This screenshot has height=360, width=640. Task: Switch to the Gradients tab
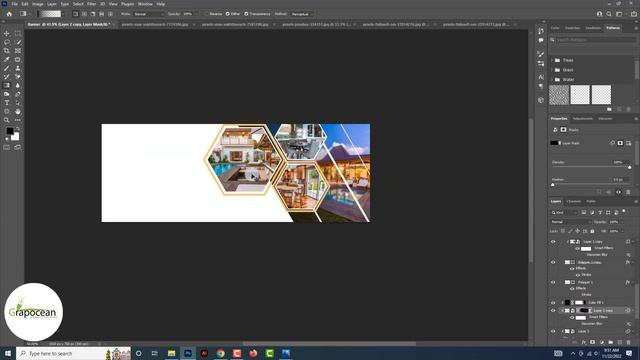[593, 28]
